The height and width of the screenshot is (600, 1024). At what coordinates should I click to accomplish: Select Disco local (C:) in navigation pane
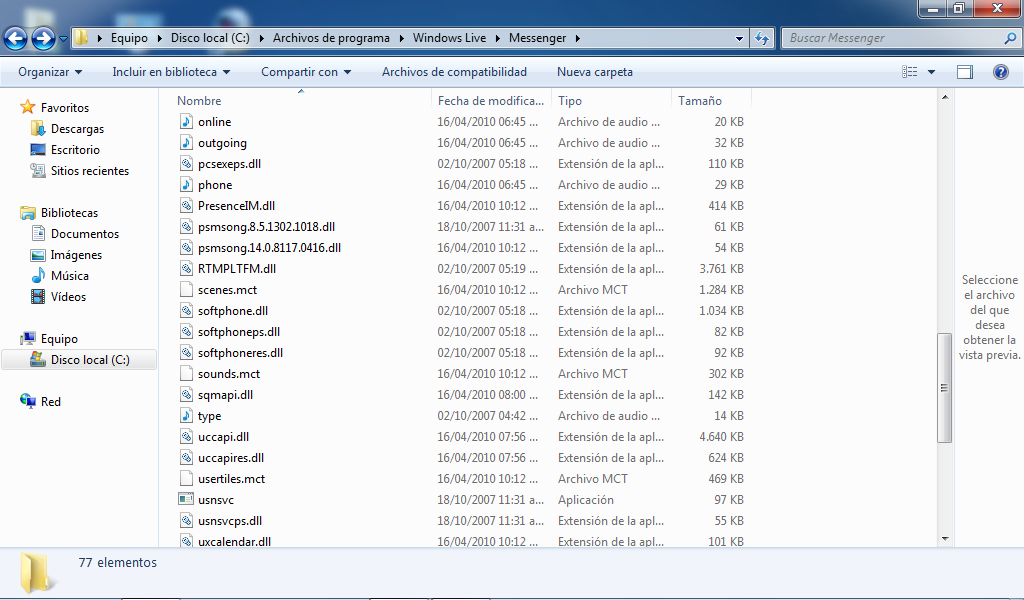(x=90, y=360)
